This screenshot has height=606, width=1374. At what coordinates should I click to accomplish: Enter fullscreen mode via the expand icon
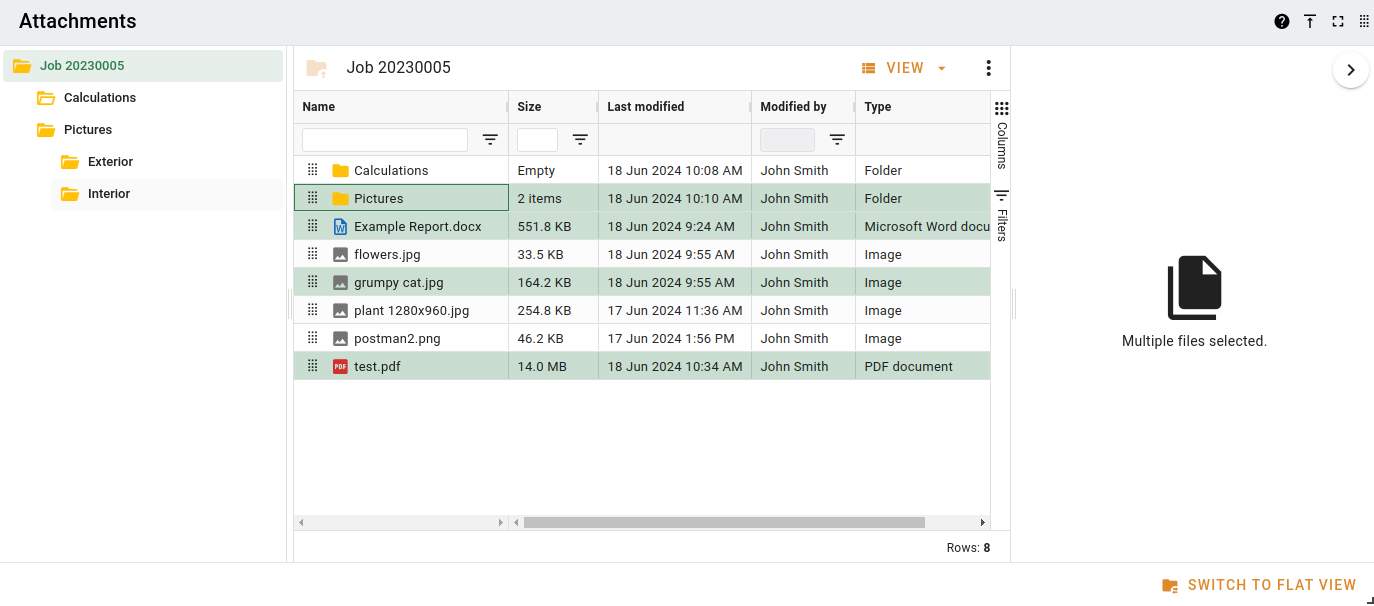pyautogui.click(x=1338, y=20)
